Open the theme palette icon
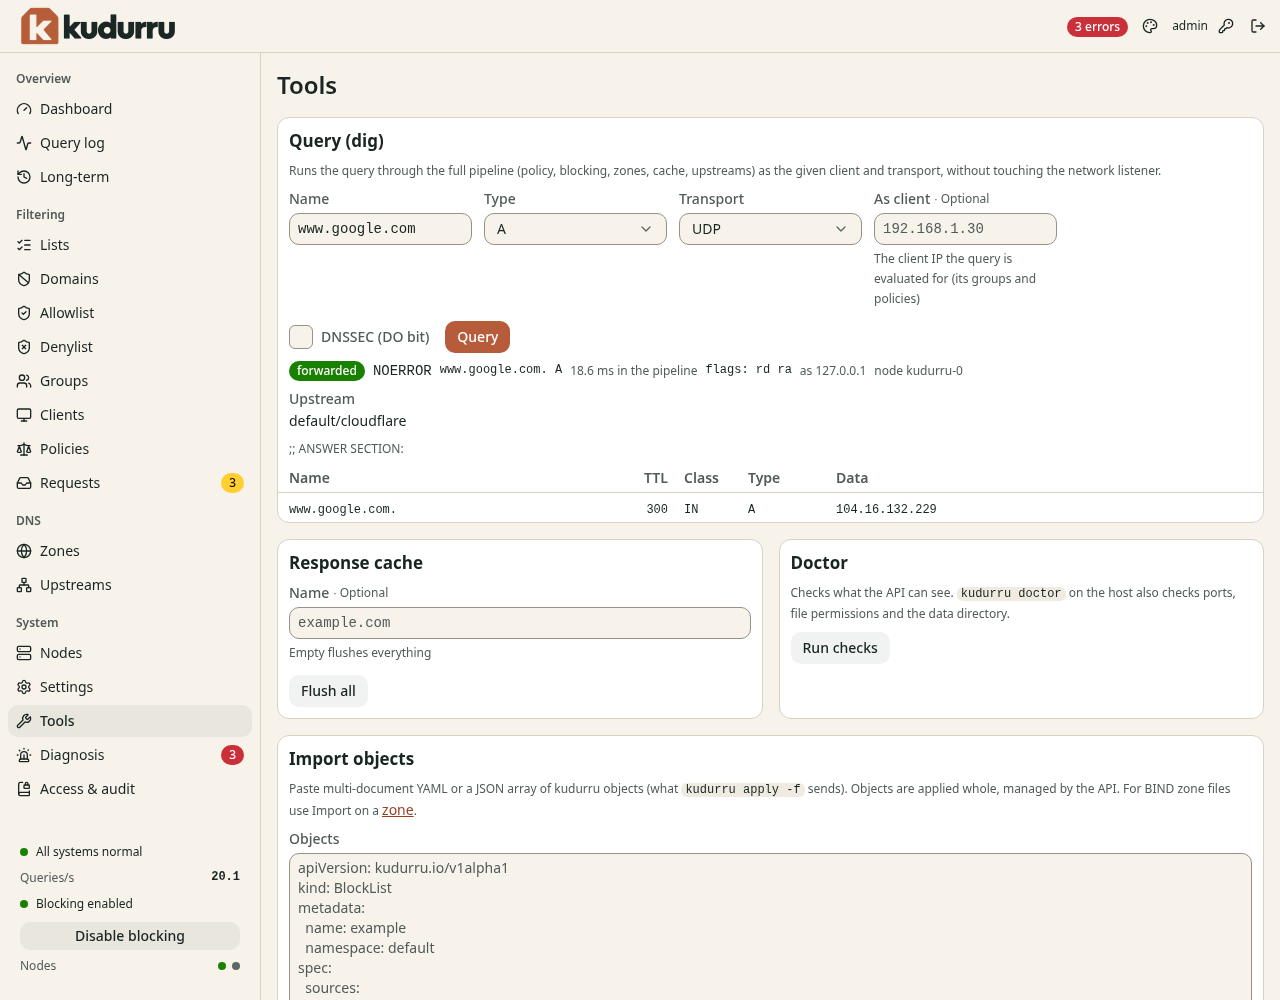 pos(1150,26)
